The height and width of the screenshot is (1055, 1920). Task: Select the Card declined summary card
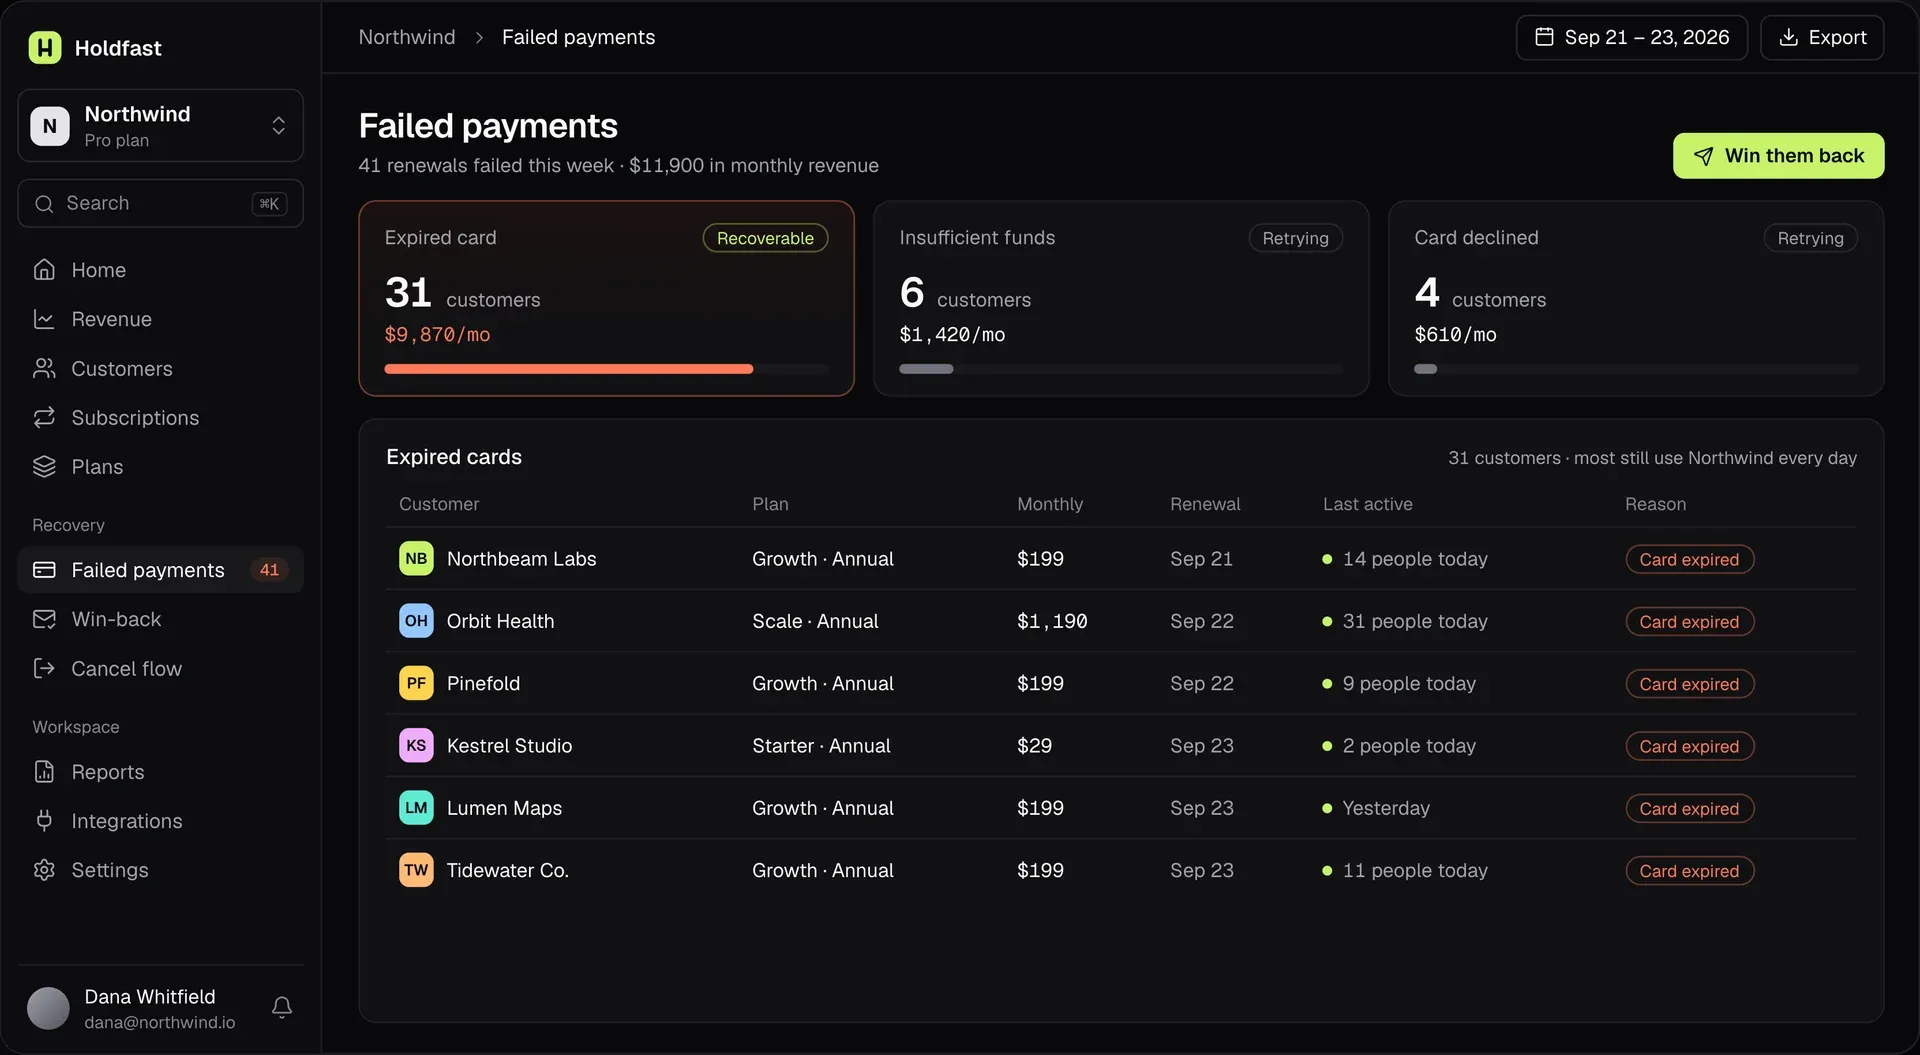(1636, 298)
